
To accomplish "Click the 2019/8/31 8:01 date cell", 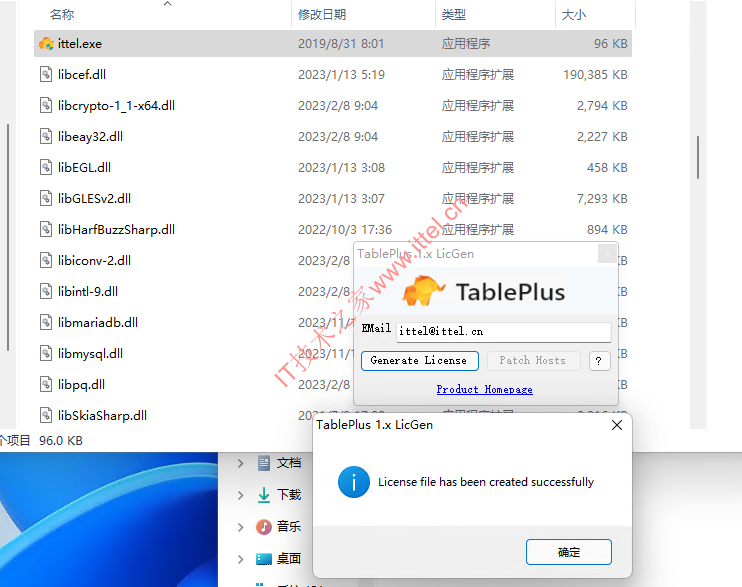I will click(341, 44).
